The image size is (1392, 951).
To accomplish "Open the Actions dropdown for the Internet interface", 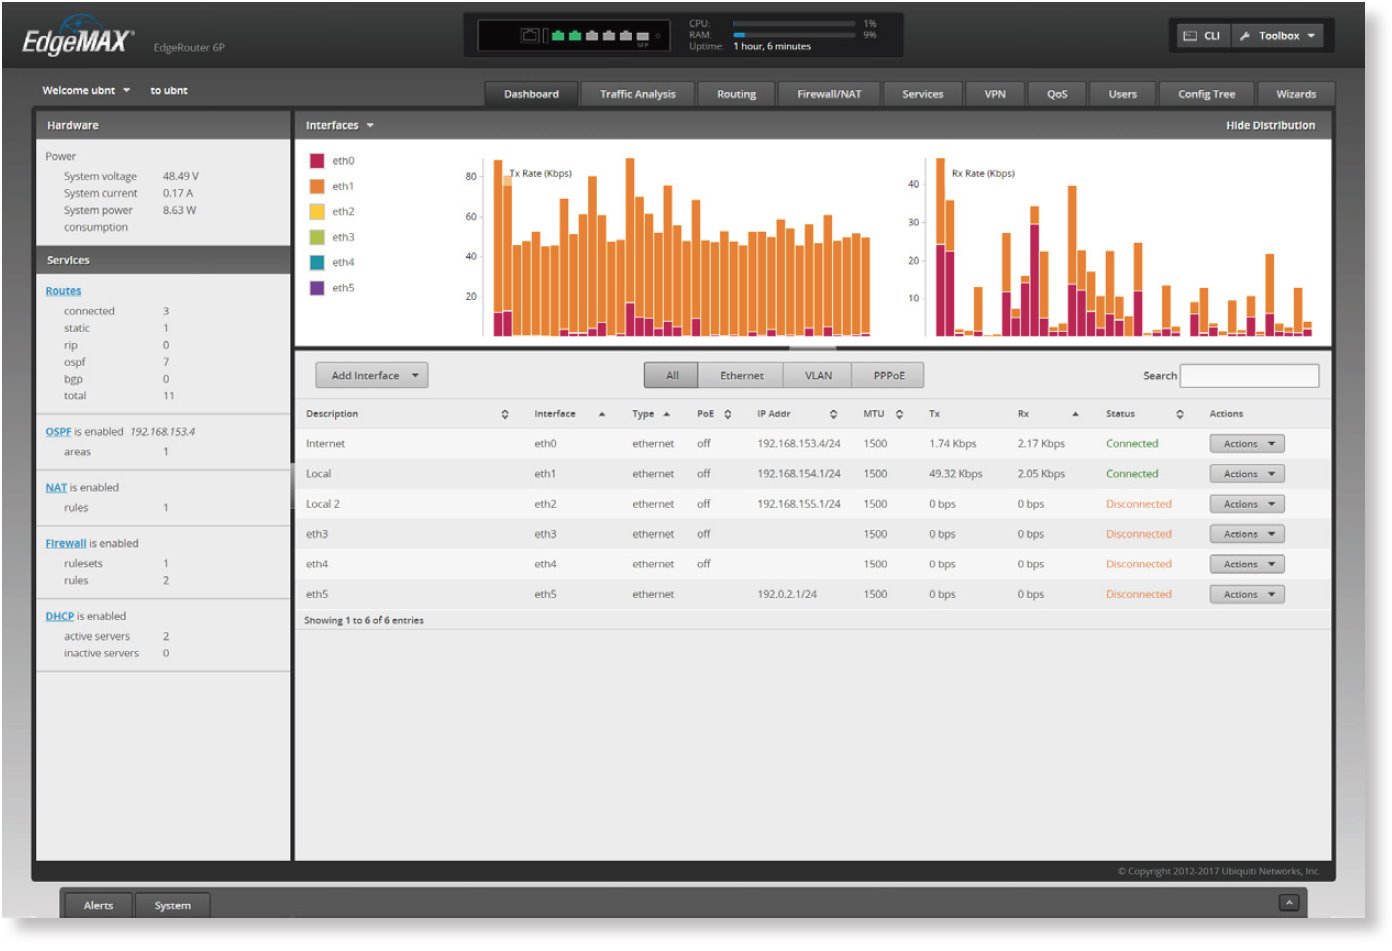I will pos(1246,443).
